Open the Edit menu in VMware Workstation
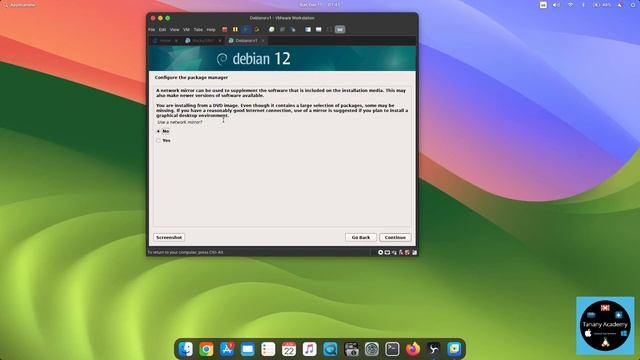The width and height of the screenshot is (640, 360). point(162,29)
